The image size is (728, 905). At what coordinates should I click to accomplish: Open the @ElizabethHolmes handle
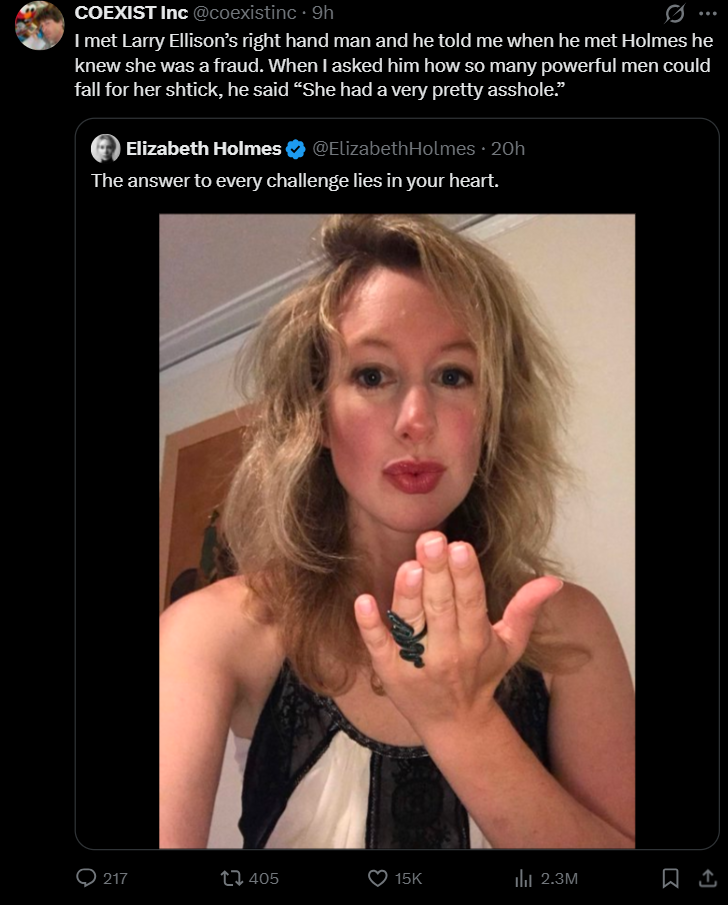pos(394,149)
